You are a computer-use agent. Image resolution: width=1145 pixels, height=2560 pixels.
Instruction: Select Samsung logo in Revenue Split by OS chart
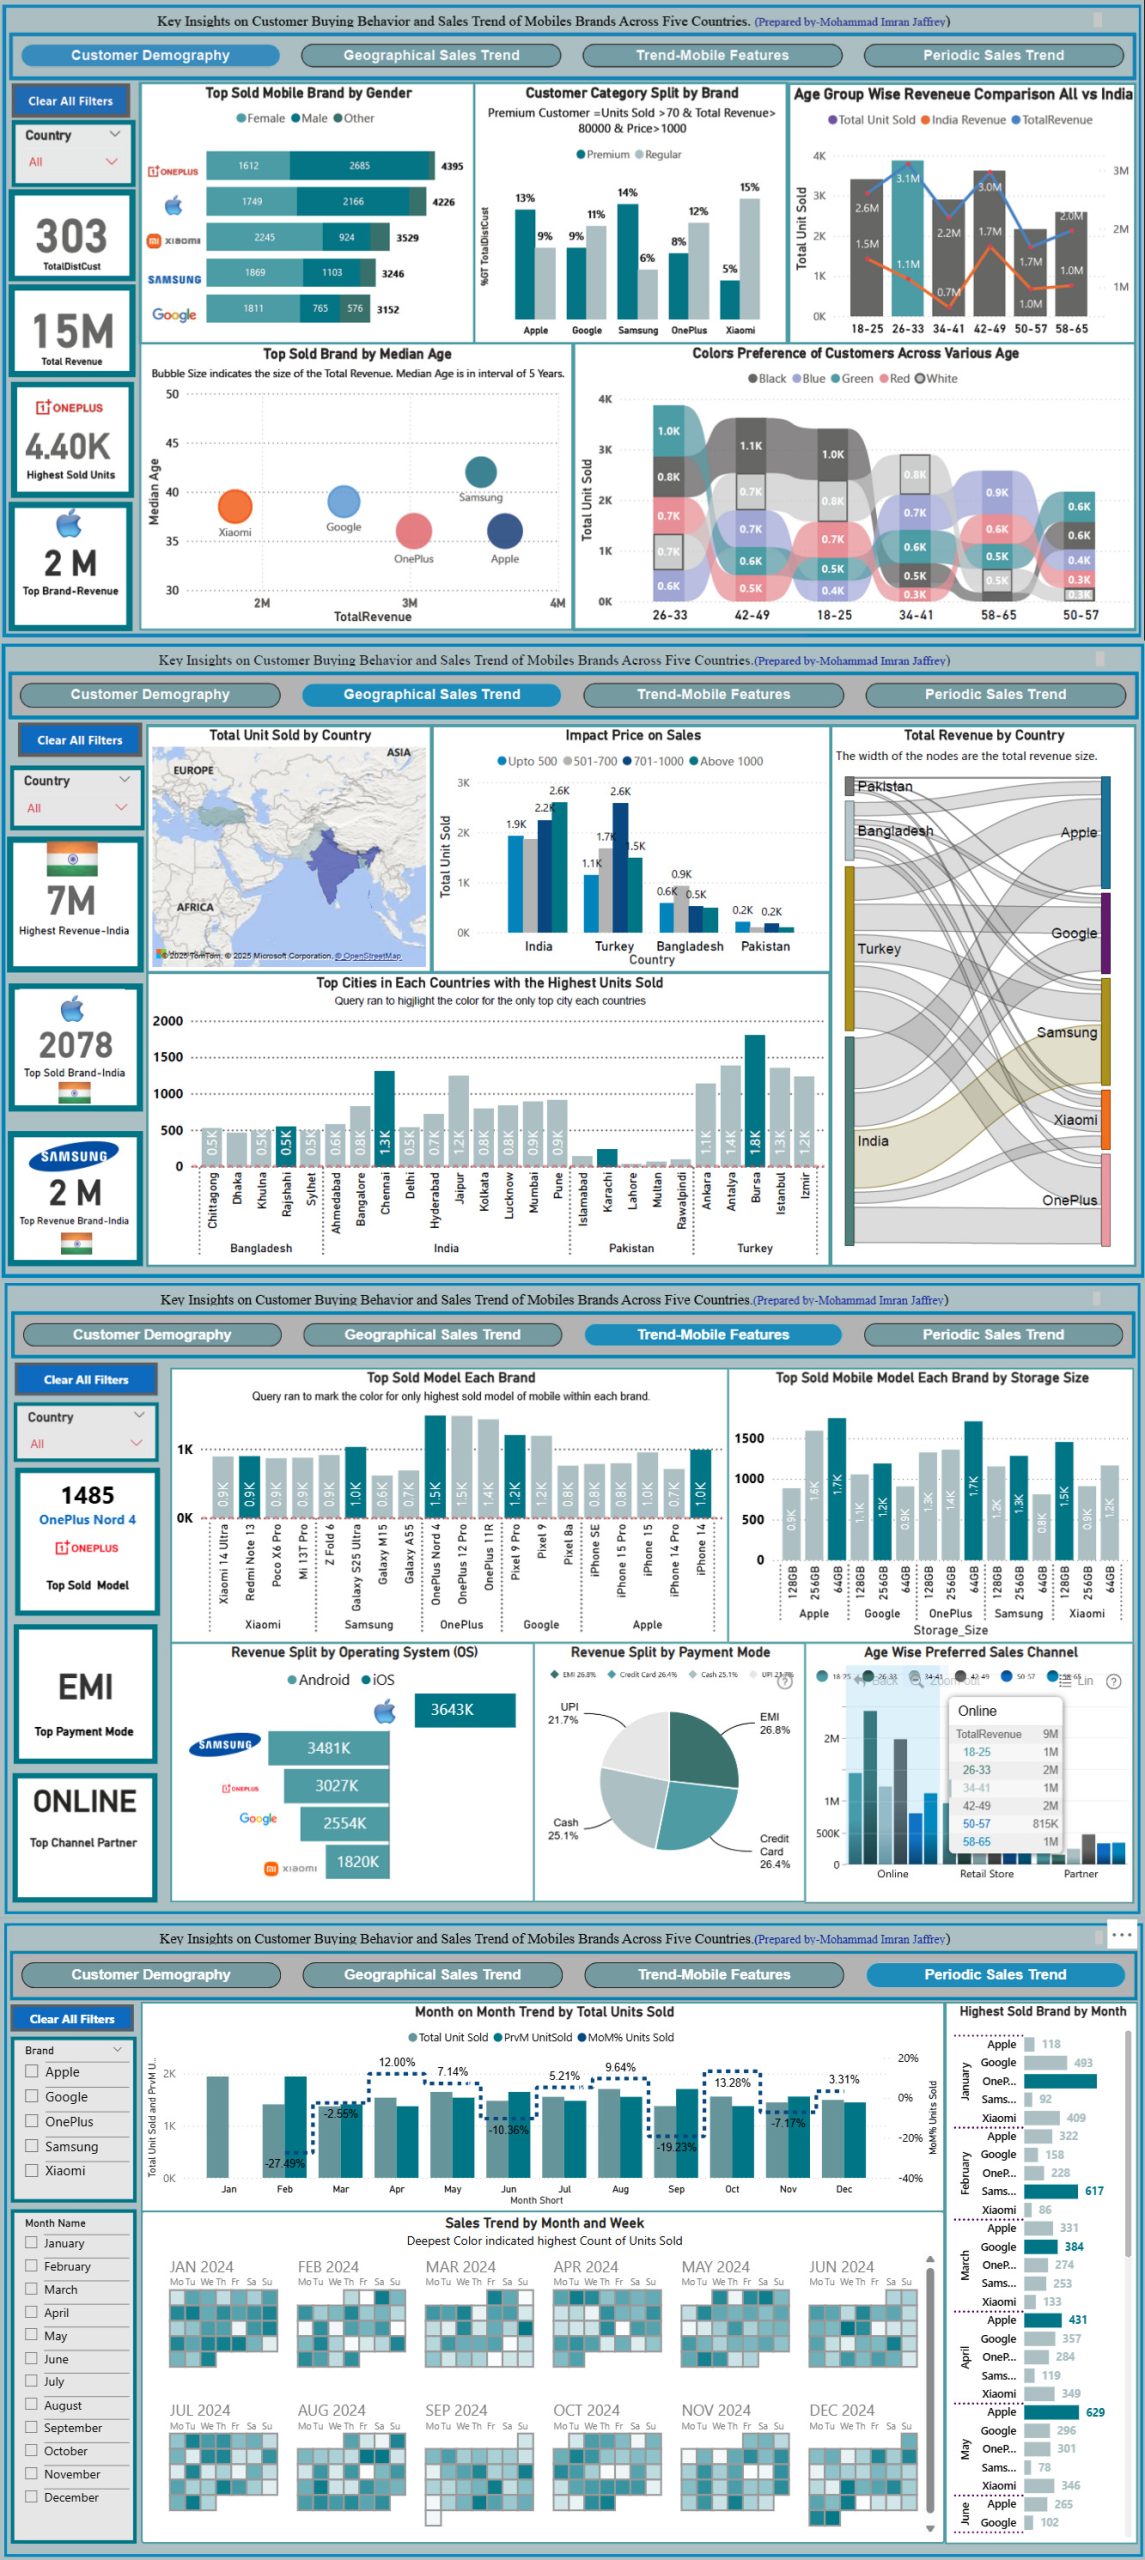225,1745
